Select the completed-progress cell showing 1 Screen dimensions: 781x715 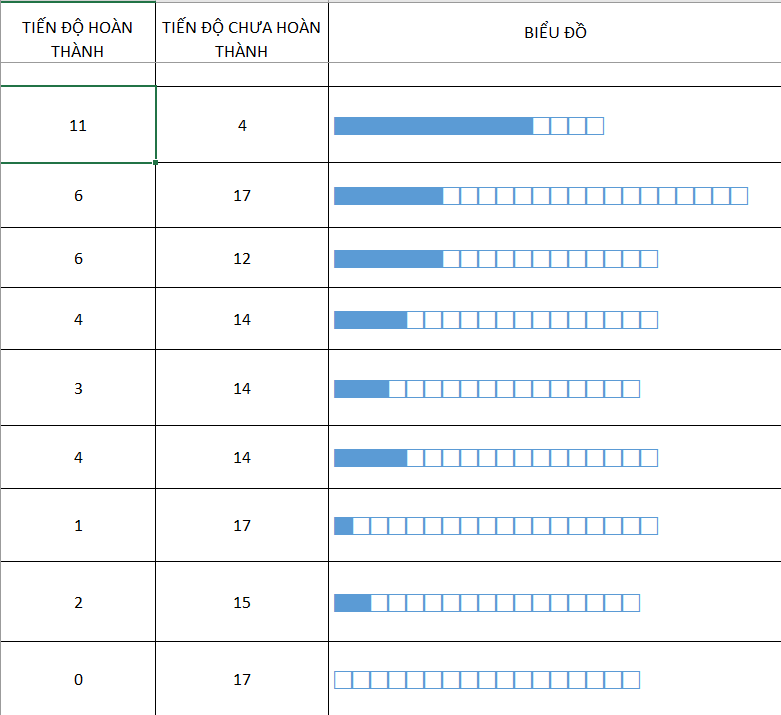pos(78,526)
